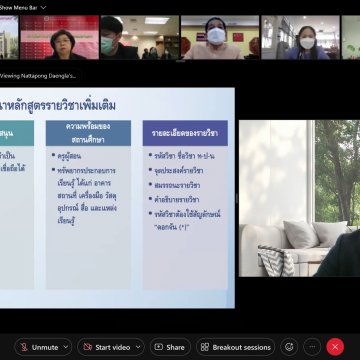Click the muted microphone icon
Viewport: 360px width, 360px height.
tap(24, 347)
